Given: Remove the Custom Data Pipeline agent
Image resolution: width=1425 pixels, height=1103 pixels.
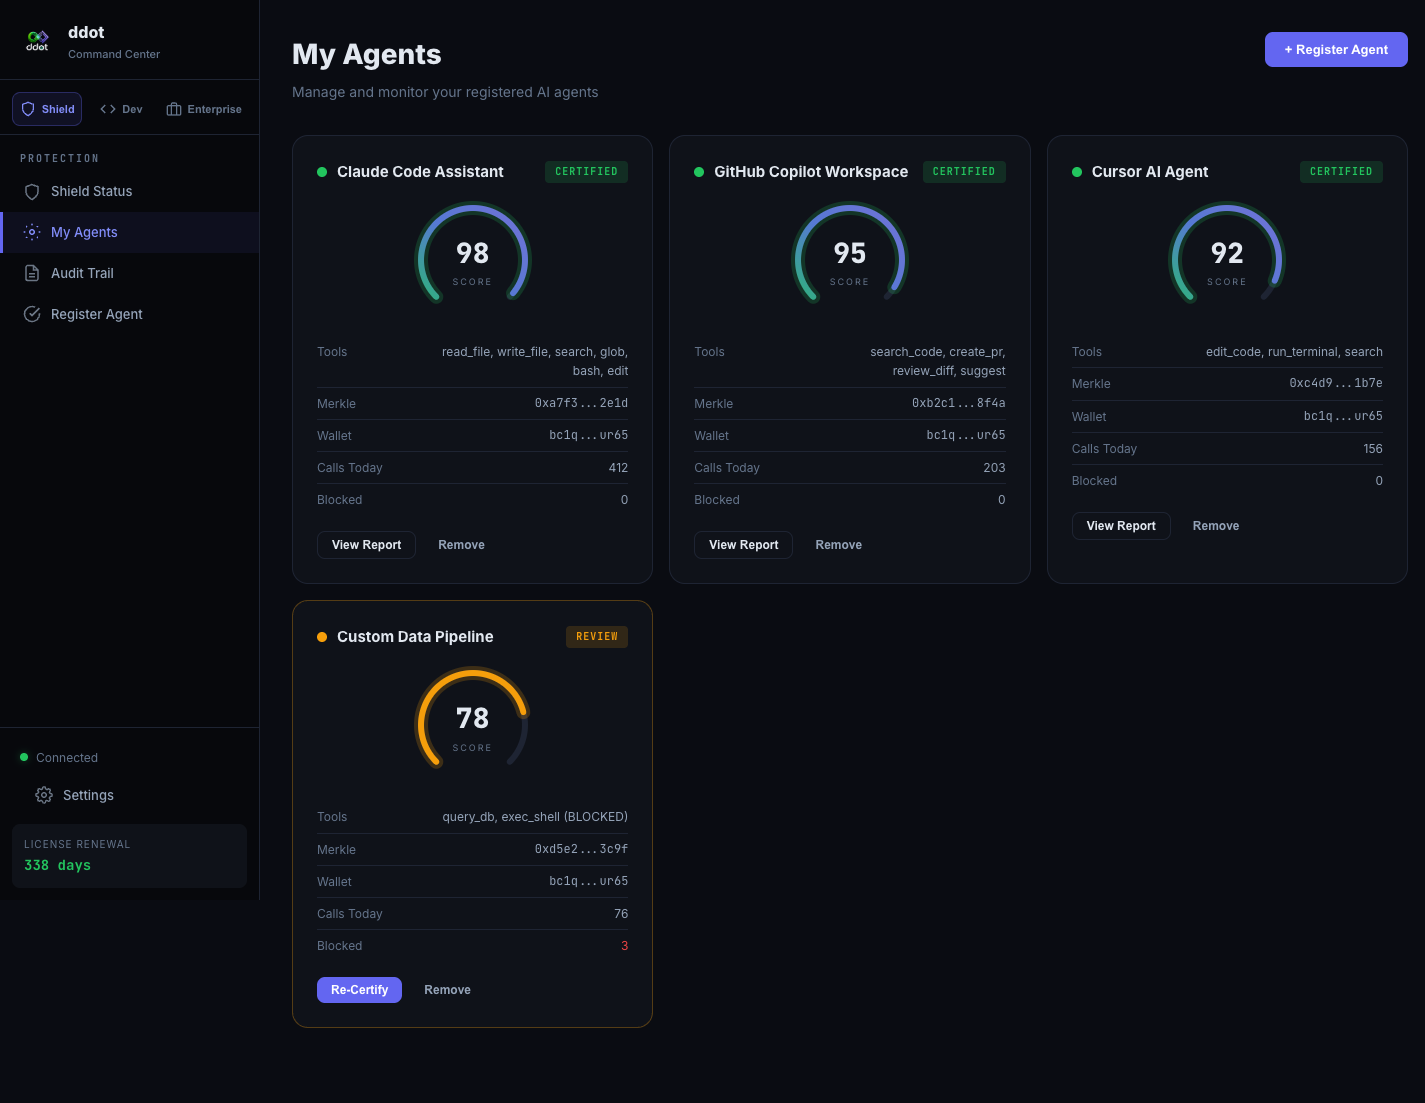Looking at the screenshot, I should click(447, 990).
